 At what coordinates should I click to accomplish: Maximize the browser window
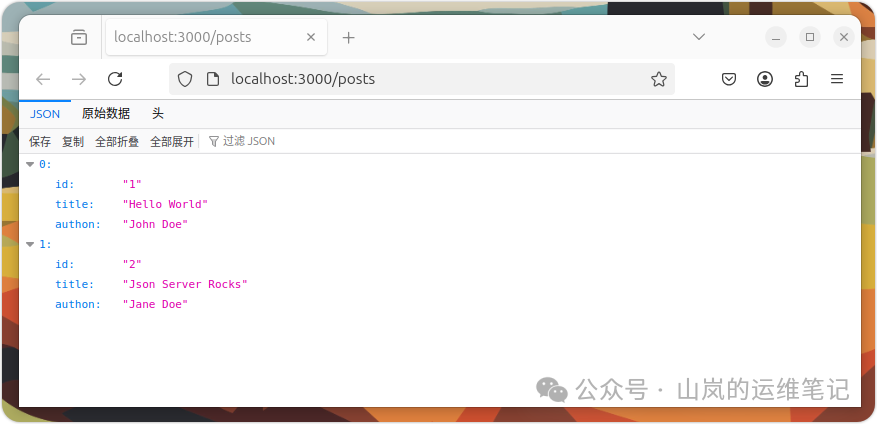pos(810,37)
